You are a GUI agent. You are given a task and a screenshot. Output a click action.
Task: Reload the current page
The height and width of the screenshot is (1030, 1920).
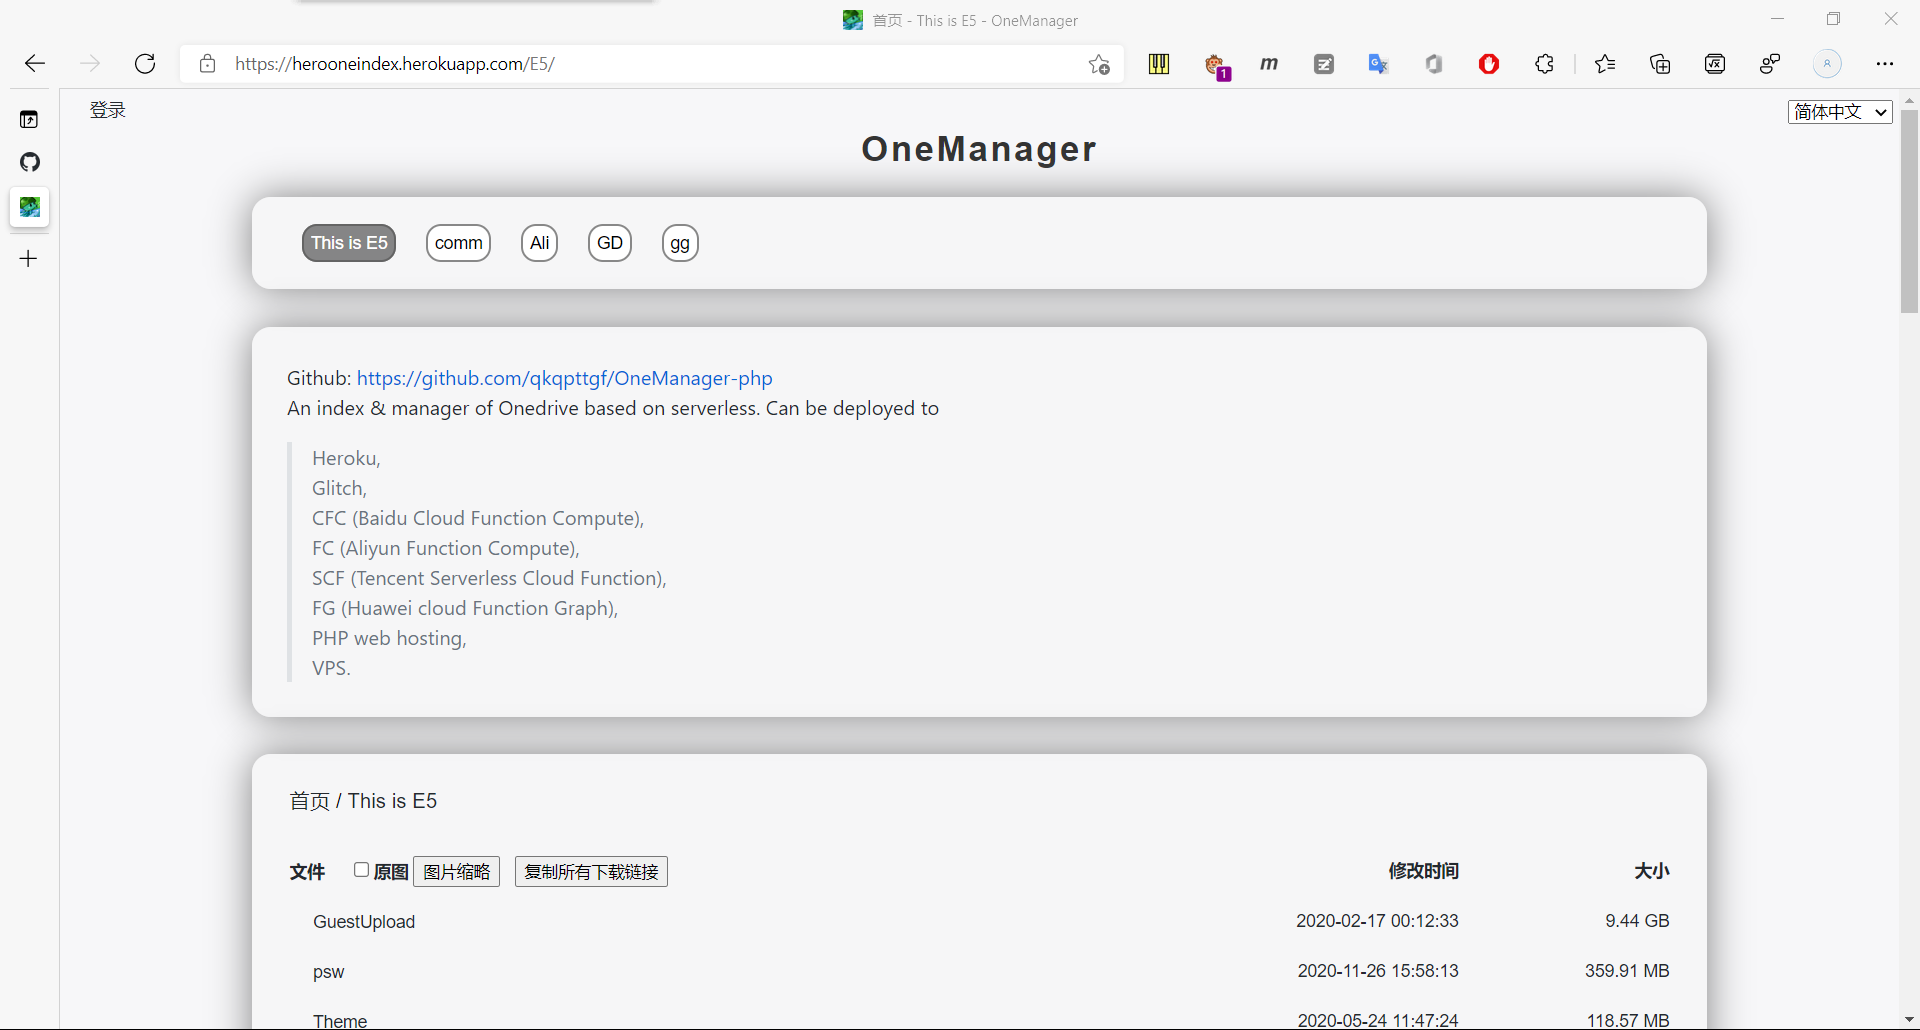145,63
